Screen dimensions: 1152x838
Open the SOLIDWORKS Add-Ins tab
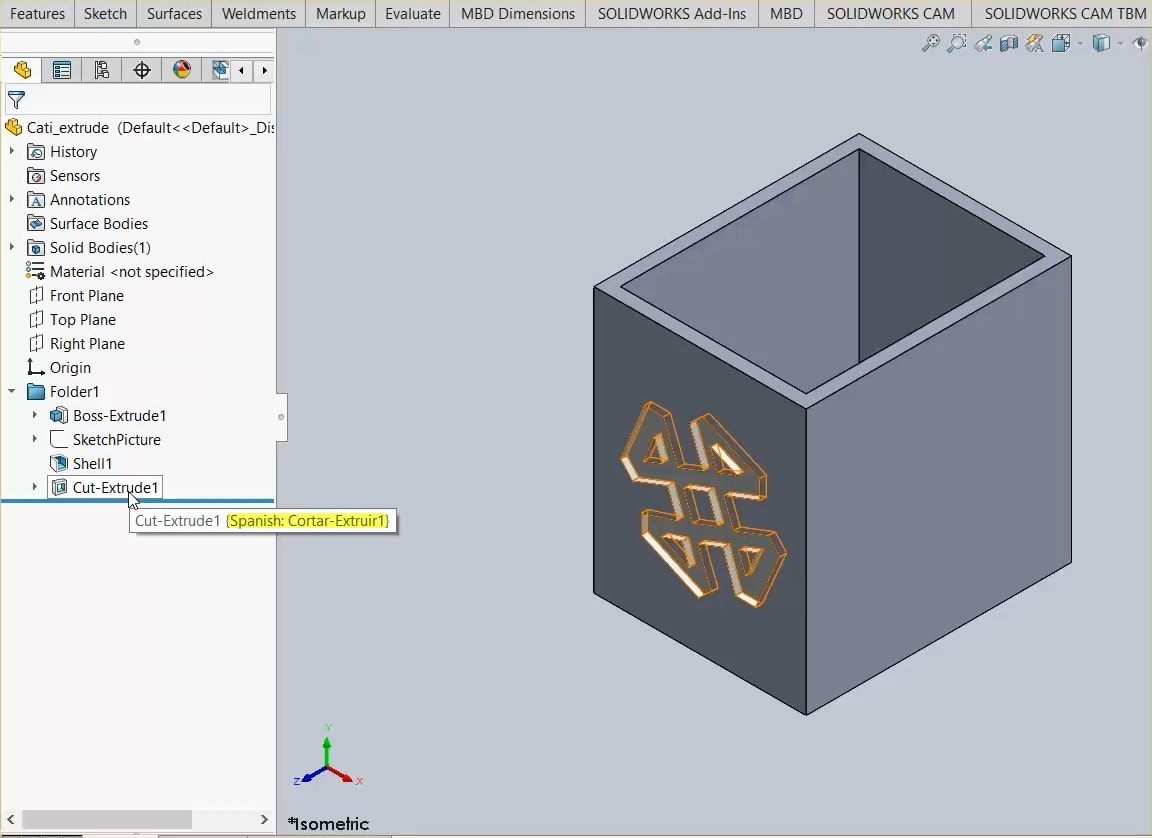tap(672, 13)
